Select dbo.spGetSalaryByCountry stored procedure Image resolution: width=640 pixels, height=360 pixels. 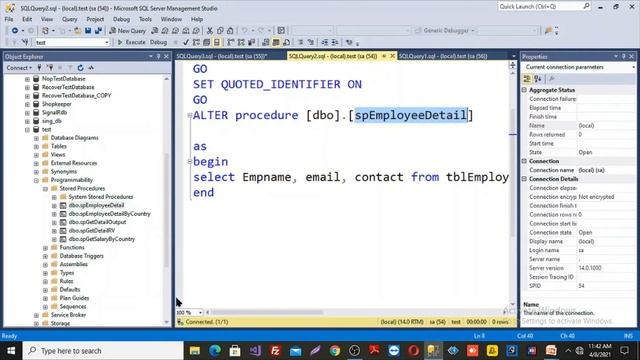(102, 239)
